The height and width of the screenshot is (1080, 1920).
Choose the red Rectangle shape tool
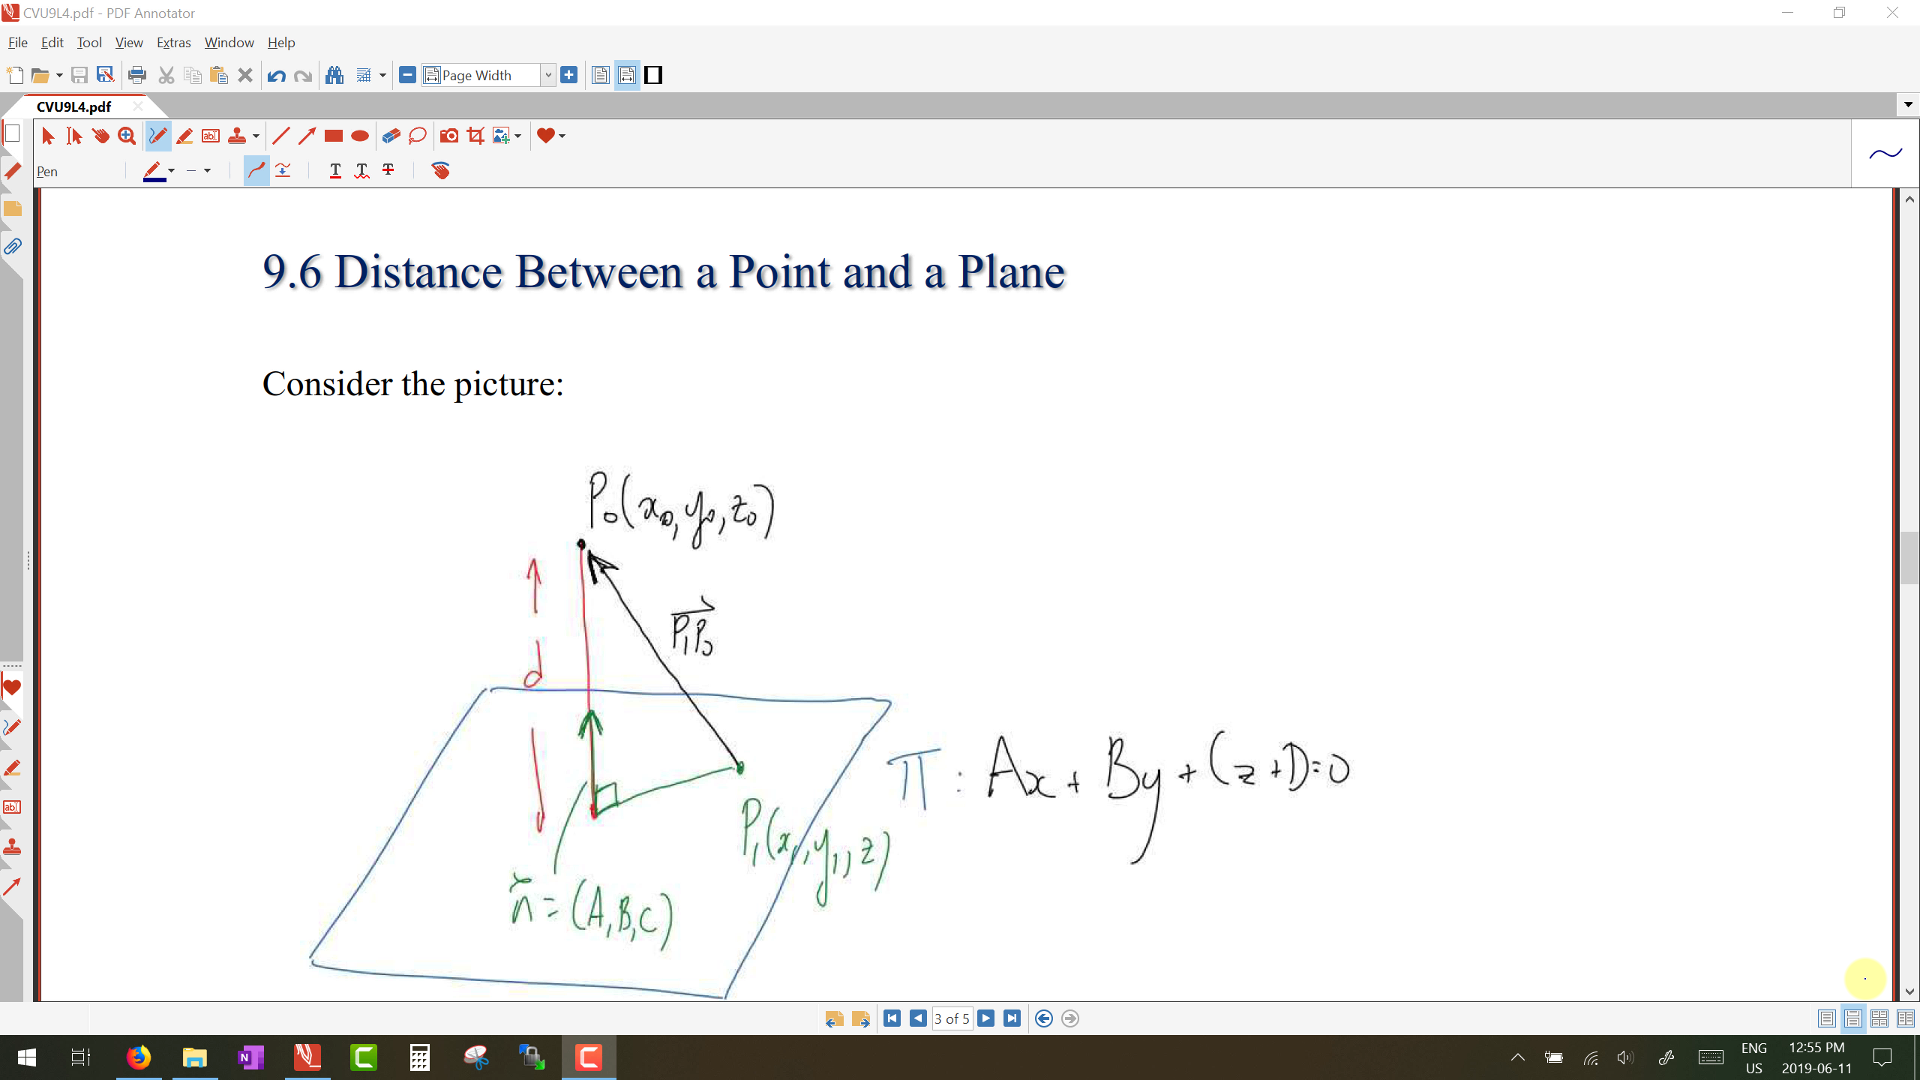pos(334,136)
